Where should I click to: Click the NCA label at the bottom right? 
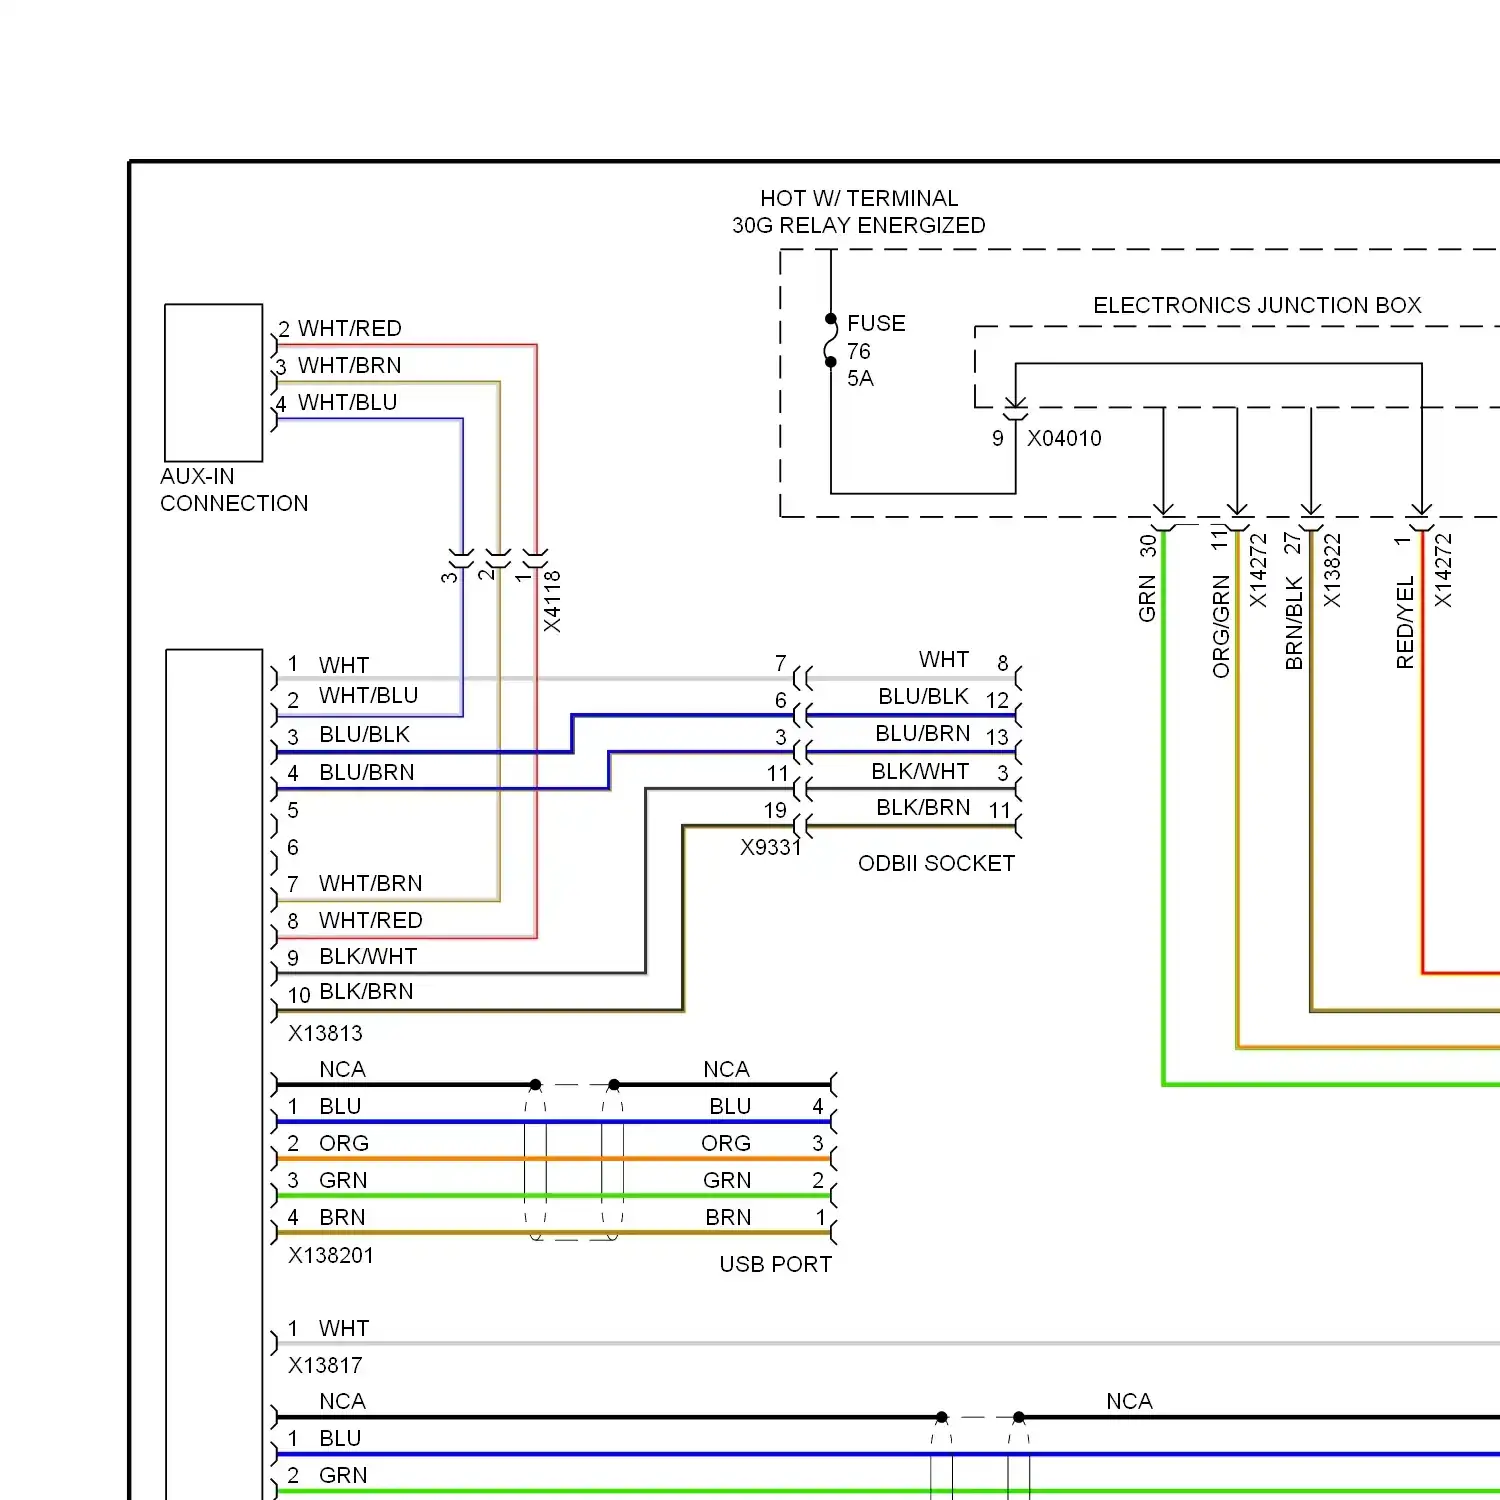[x=1129, y=1401]
